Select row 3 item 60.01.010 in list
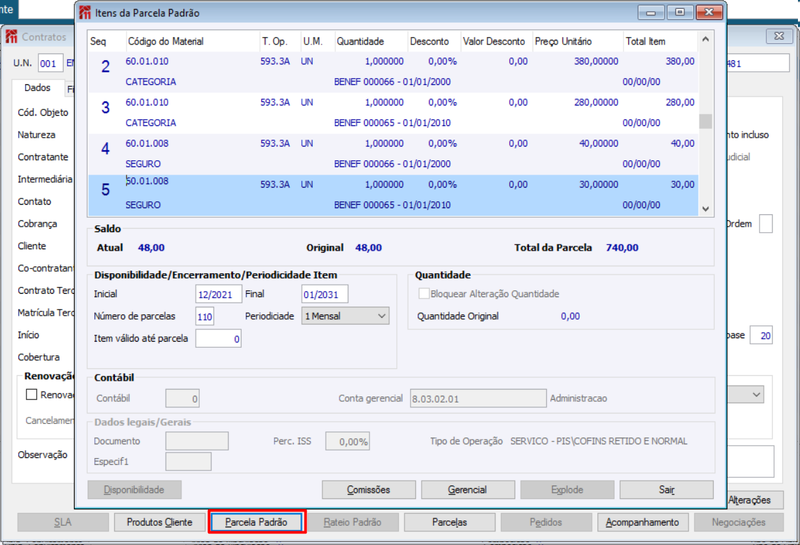The image size is (800, 545). pos(393,113)
